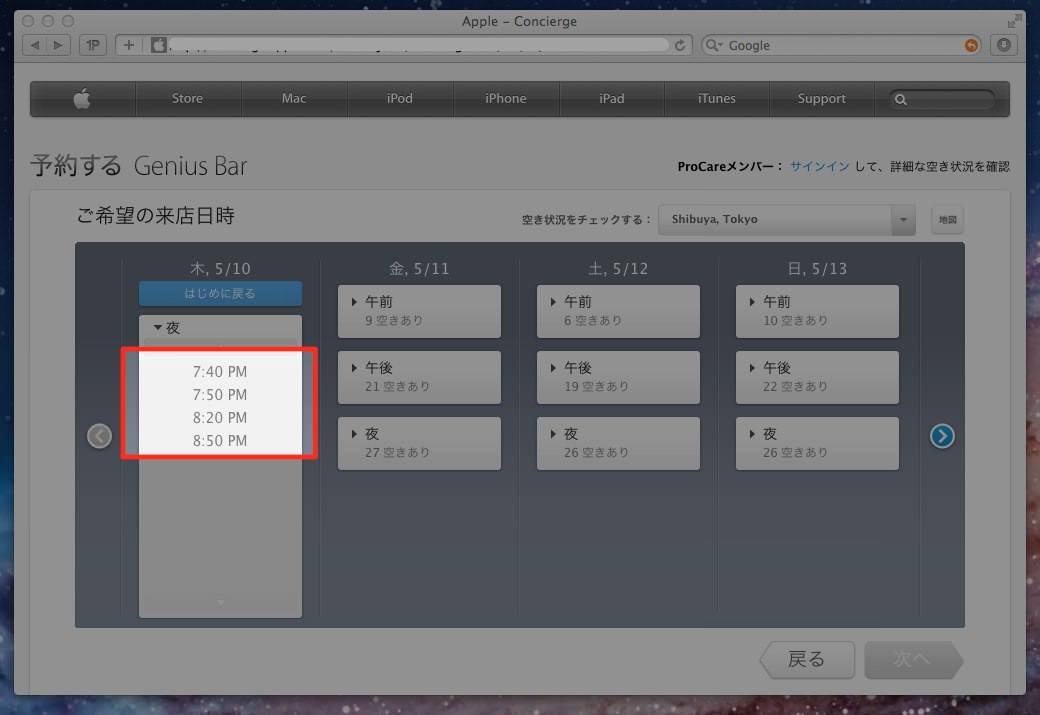The width and height of the screenshot is (1040, 715).
Task: Expand 午前 slots for 土, 5/12
Action: pyautogui.click(x=618, y=311)
